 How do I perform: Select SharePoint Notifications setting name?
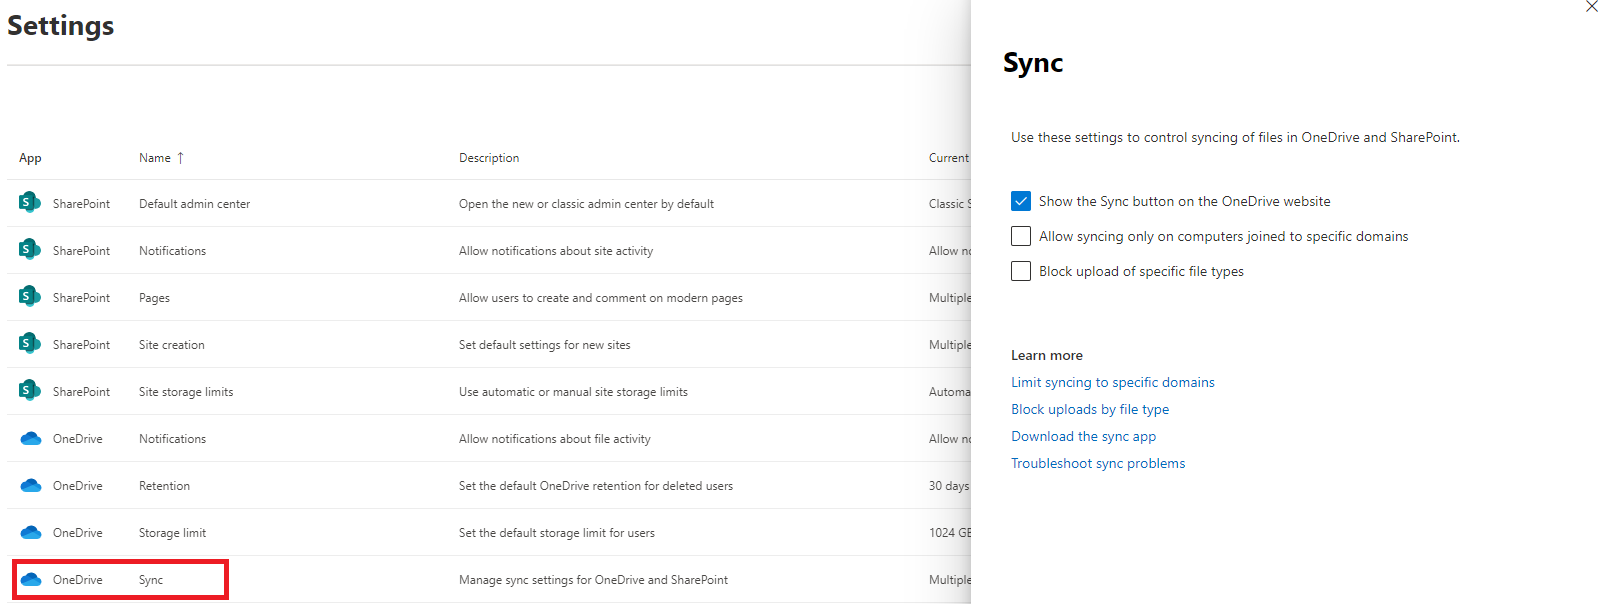(x=172, y=251)
